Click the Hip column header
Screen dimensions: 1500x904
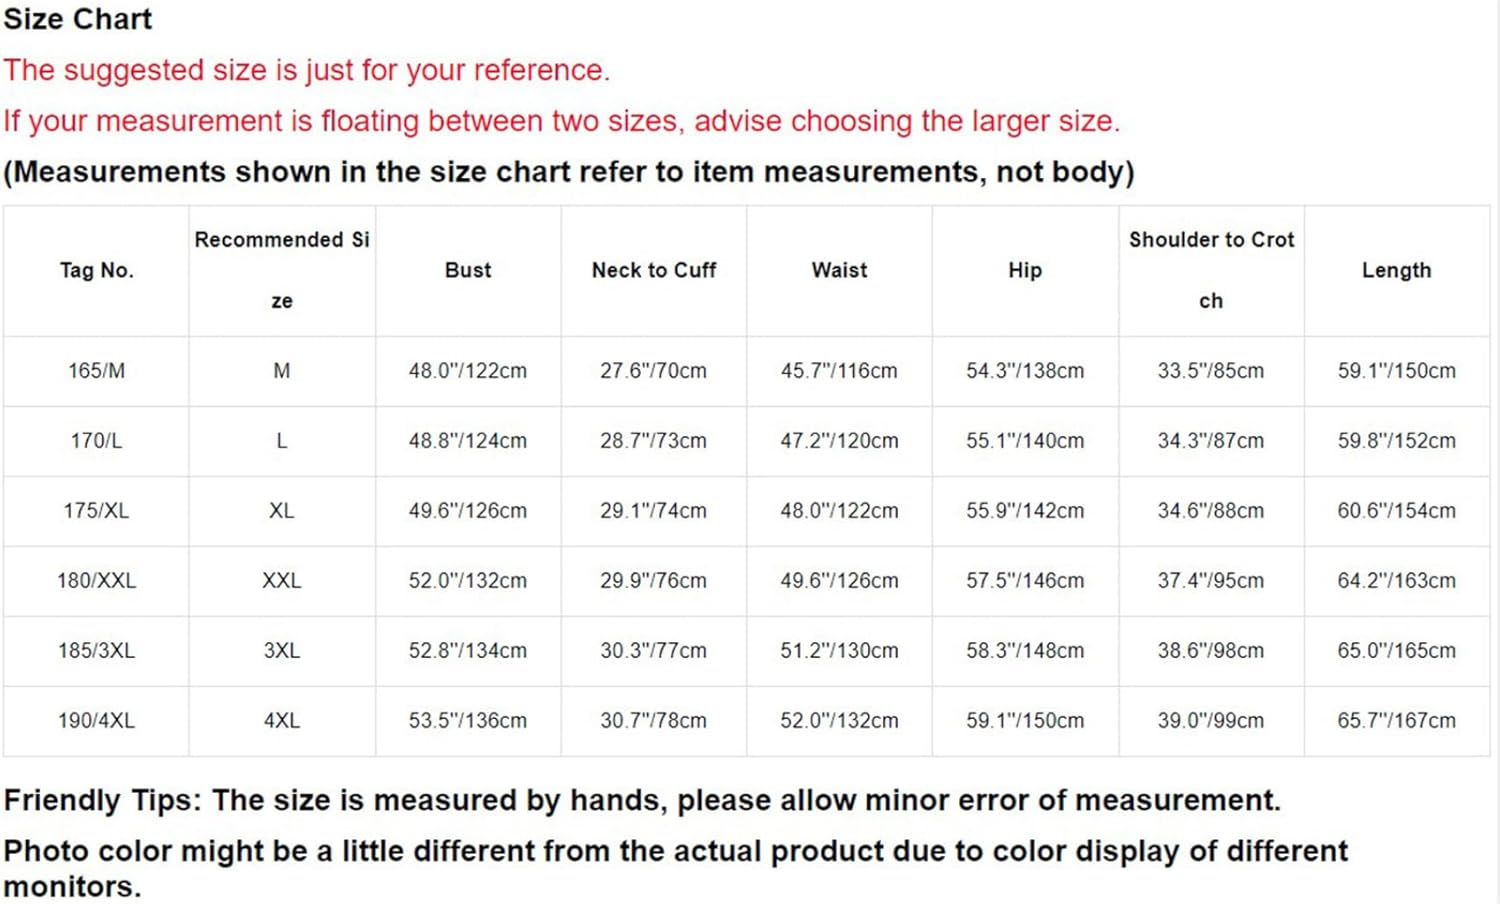click(1025, 270)
